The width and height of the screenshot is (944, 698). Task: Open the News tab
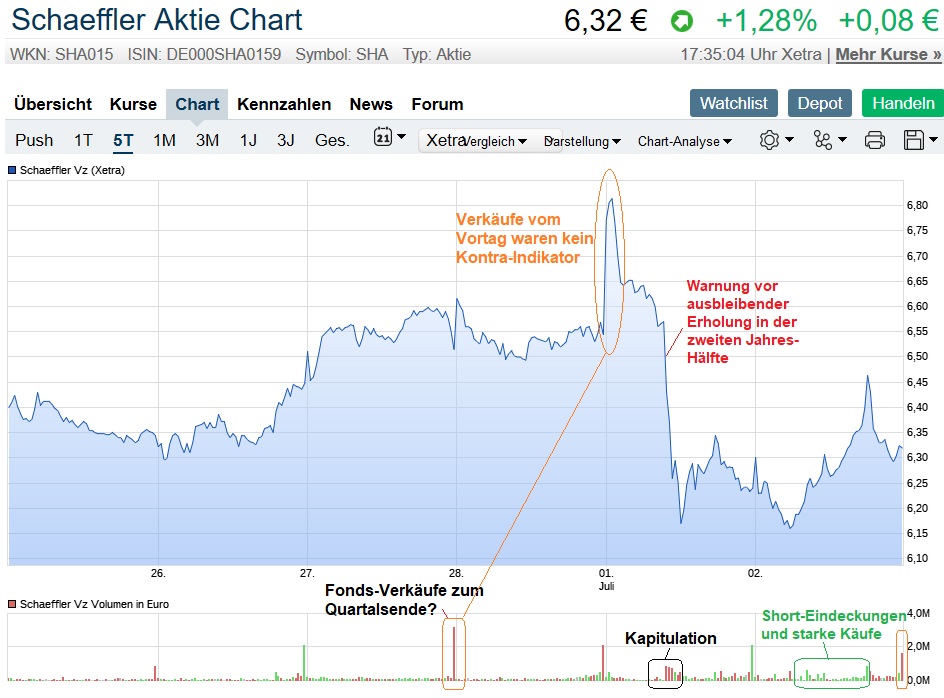[371, 104]
